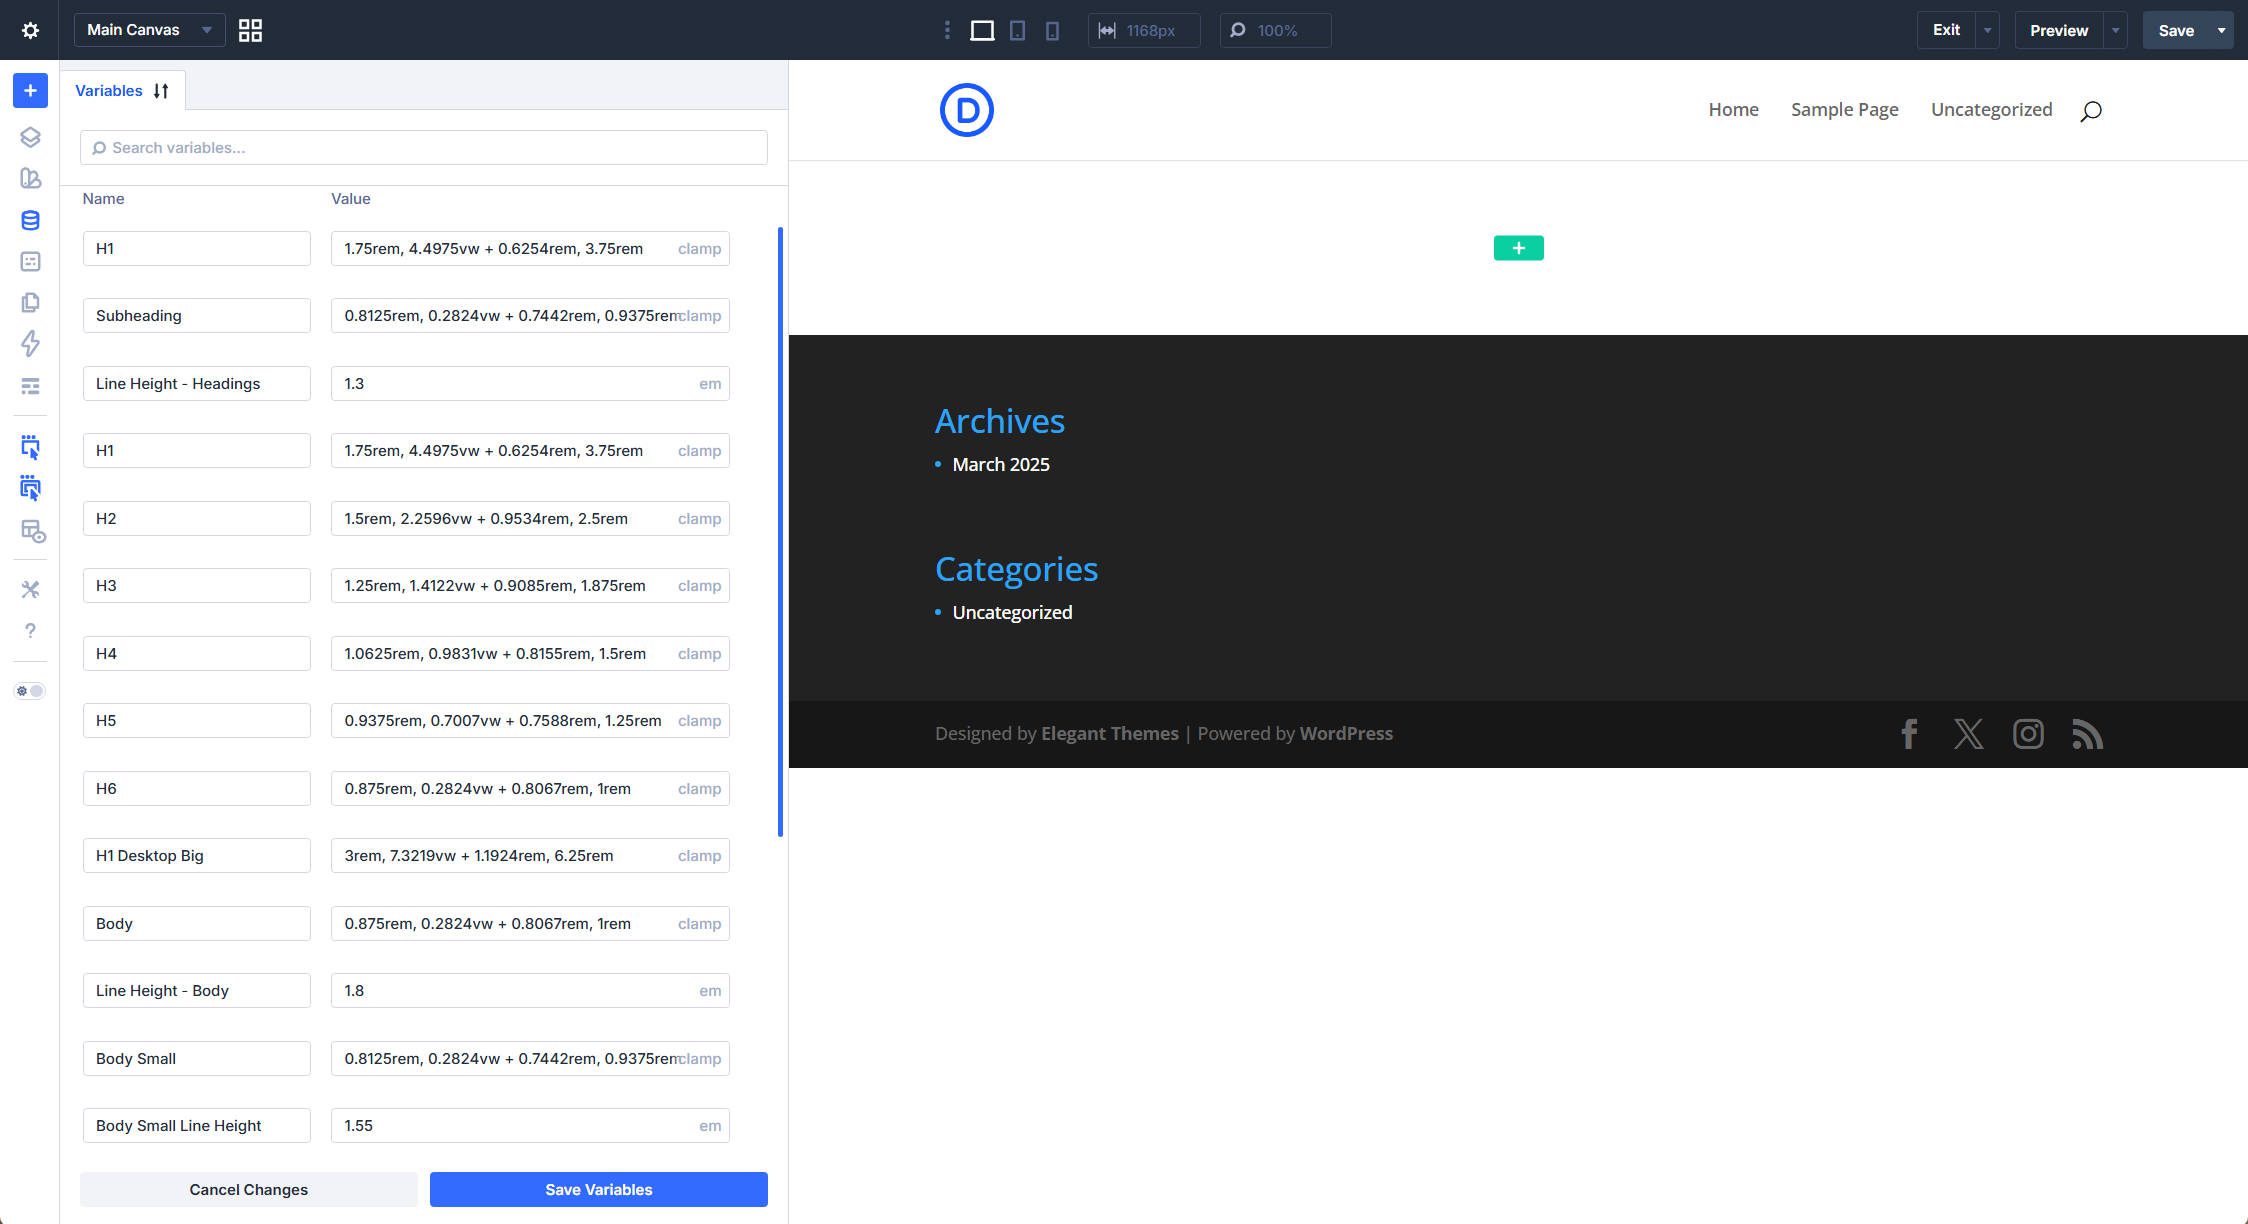Open the wireframe rows icon in sidebar

point(30,386)
